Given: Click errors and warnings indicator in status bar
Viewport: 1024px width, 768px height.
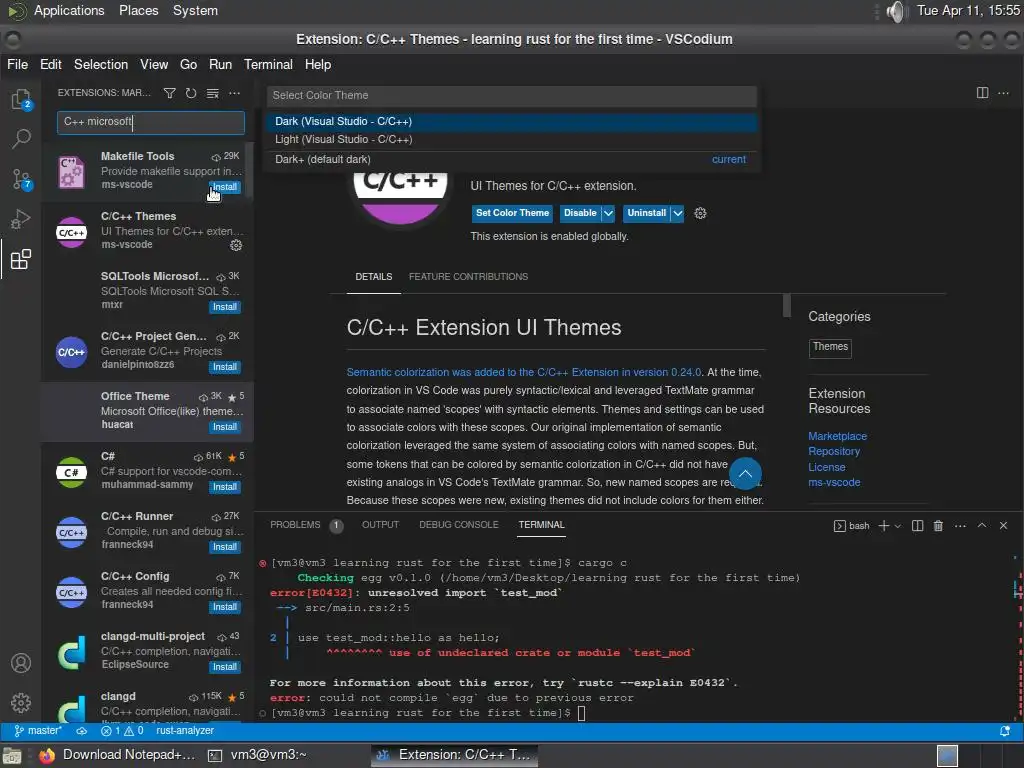Looking at the screenshot, I should click(x=121, y=731).
